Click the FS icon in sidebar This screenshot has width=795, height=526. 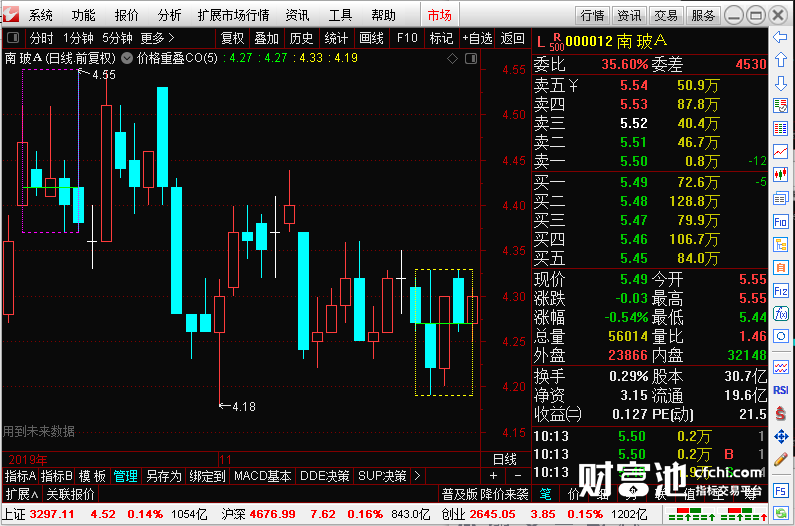(780, 490)
